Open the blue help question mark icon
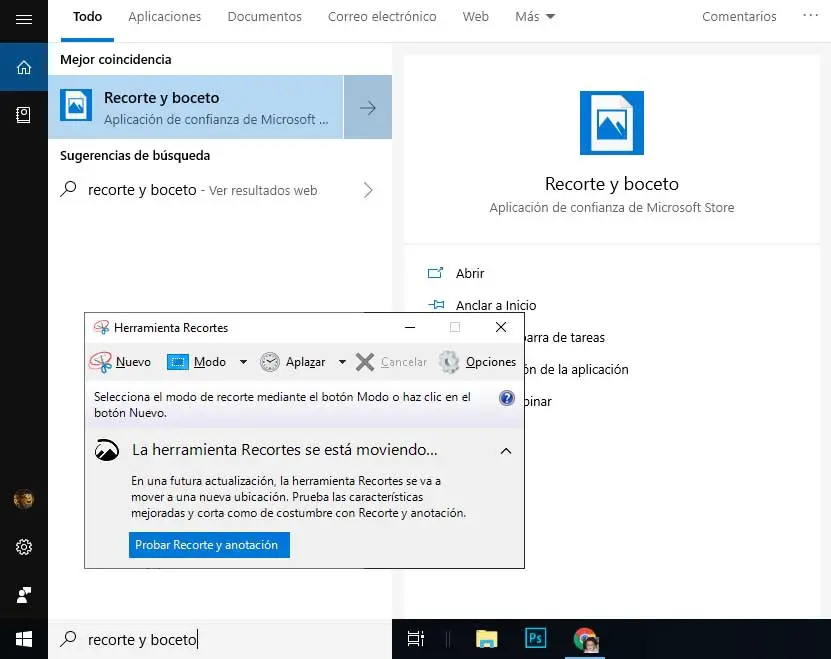The image size is (831, 659). pyautogui.click(x=507, y=398)
